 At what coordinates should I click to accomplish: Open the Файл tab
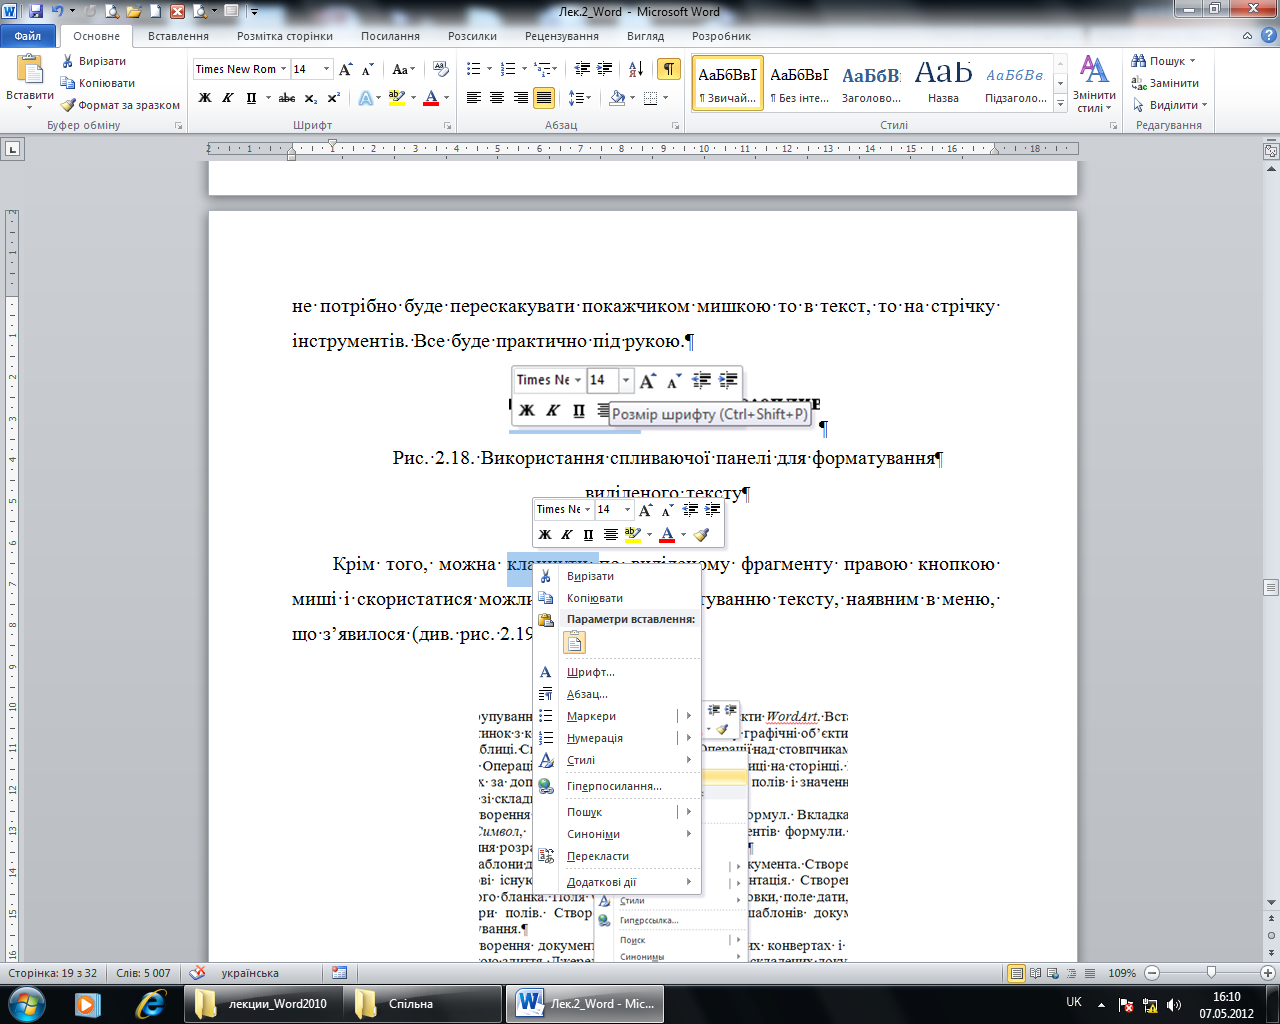[x=28, y=36]
